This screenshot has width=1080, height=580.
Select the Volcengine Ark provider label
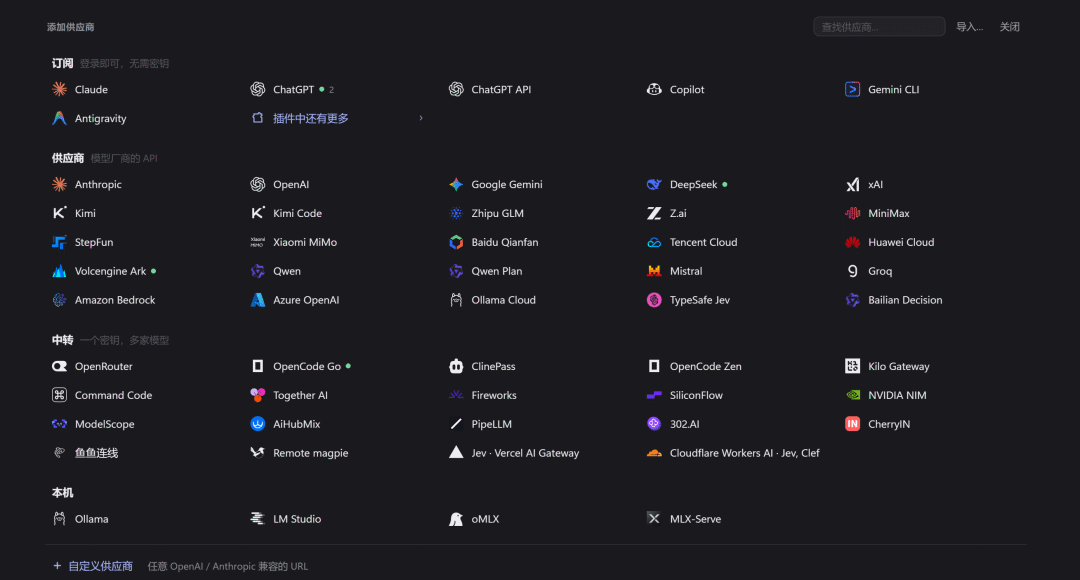110,271
